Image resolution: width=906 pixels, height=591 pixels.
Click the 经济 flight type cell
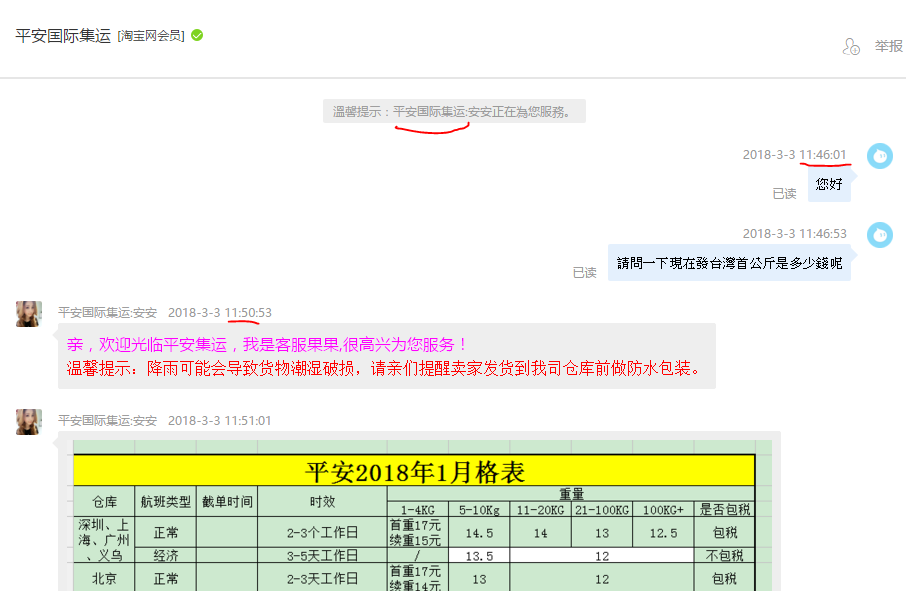point(165,555)
